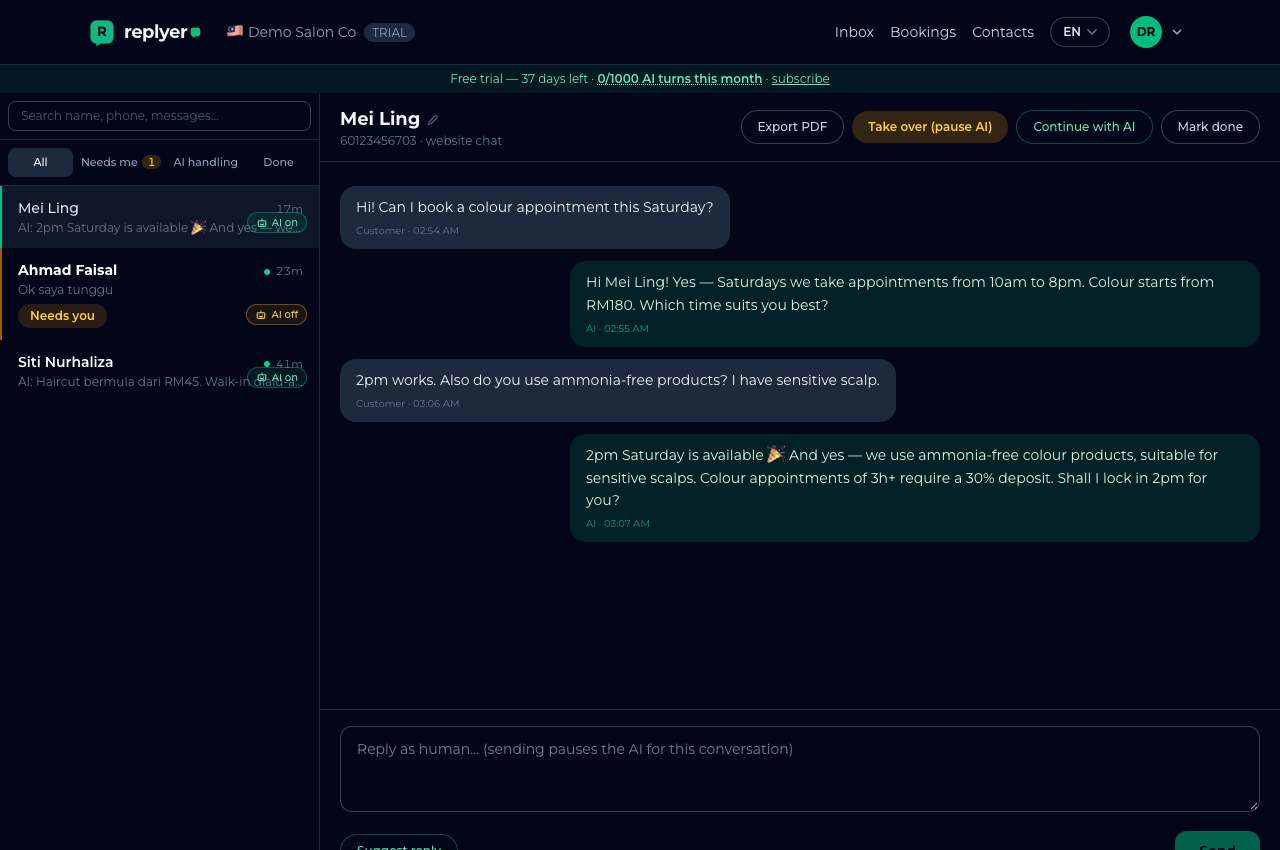Click the AI reply about 30% deposit
Image resolution: width=1280 pixels, height=850 pixels.
click(915, 488)
